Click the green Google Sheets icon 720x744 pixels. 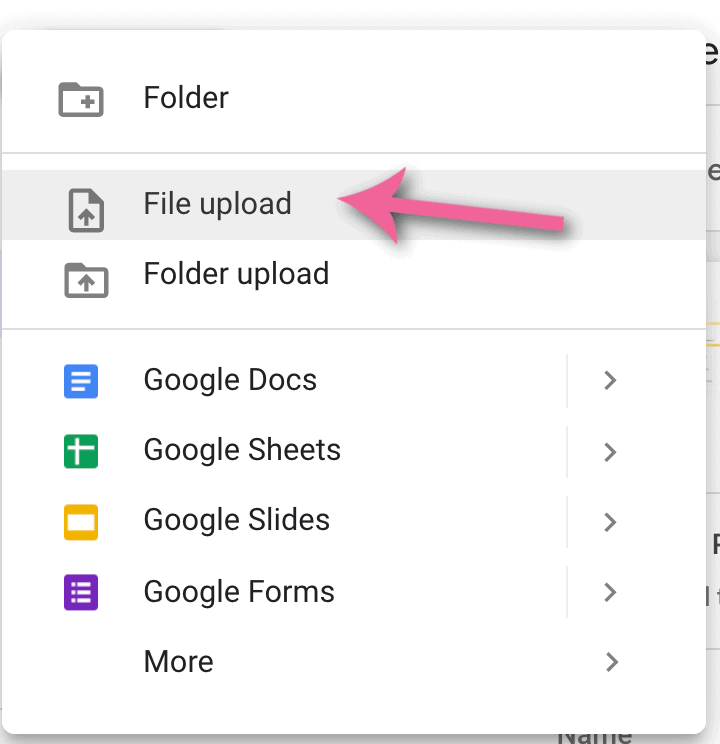tap(81, 451)
